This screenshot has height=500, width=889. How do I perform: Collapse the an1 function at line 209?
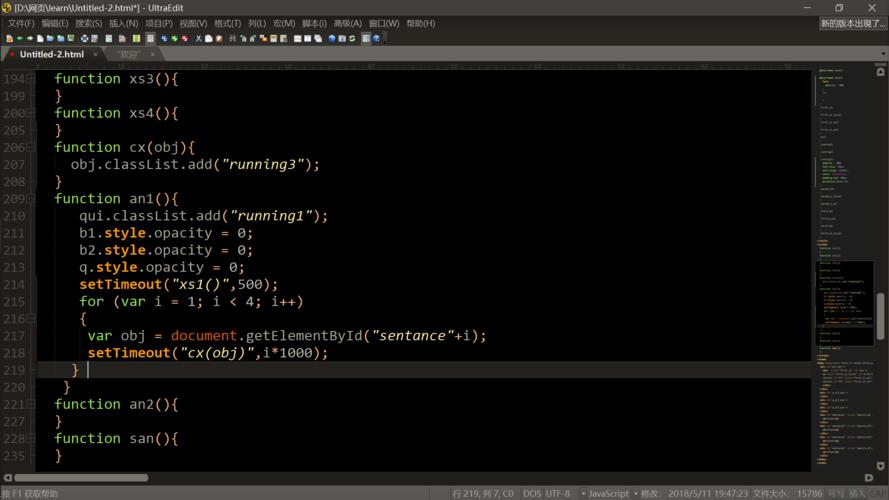[31, 199]
